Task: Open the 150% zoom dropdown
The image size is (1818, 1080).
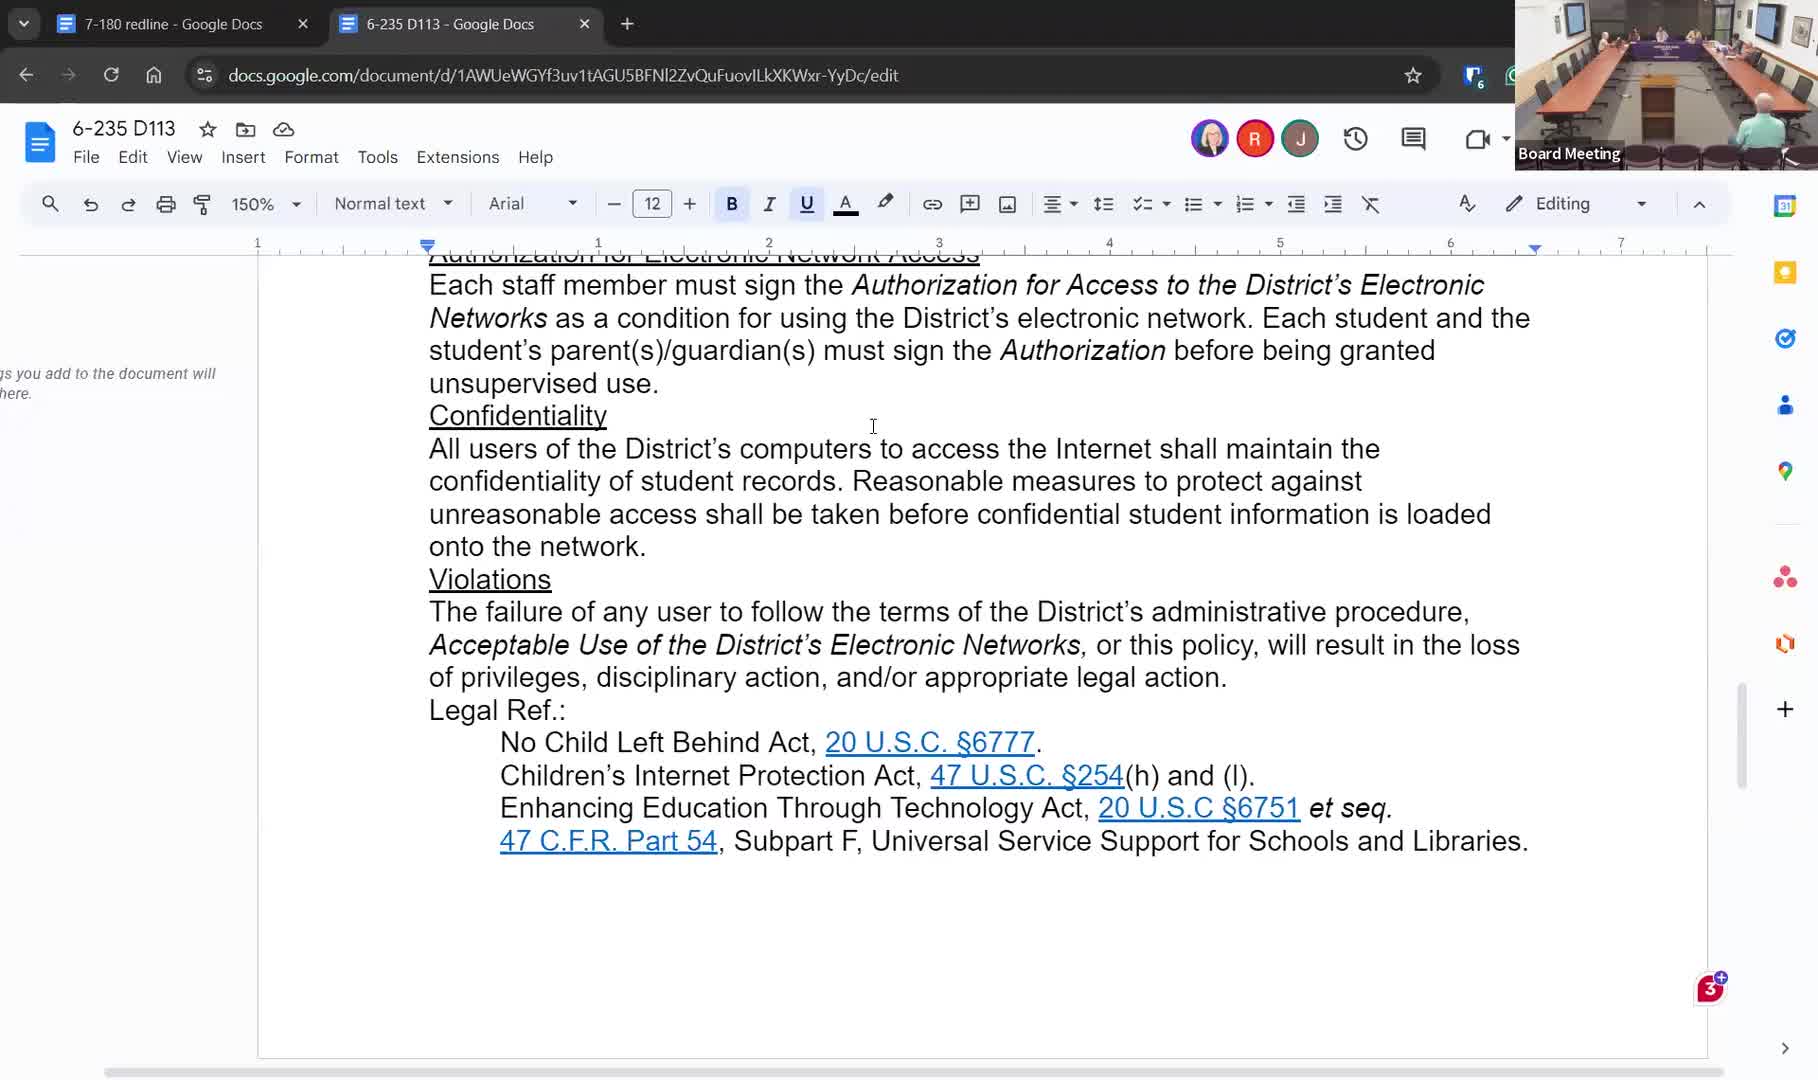Action: [265, 204]
